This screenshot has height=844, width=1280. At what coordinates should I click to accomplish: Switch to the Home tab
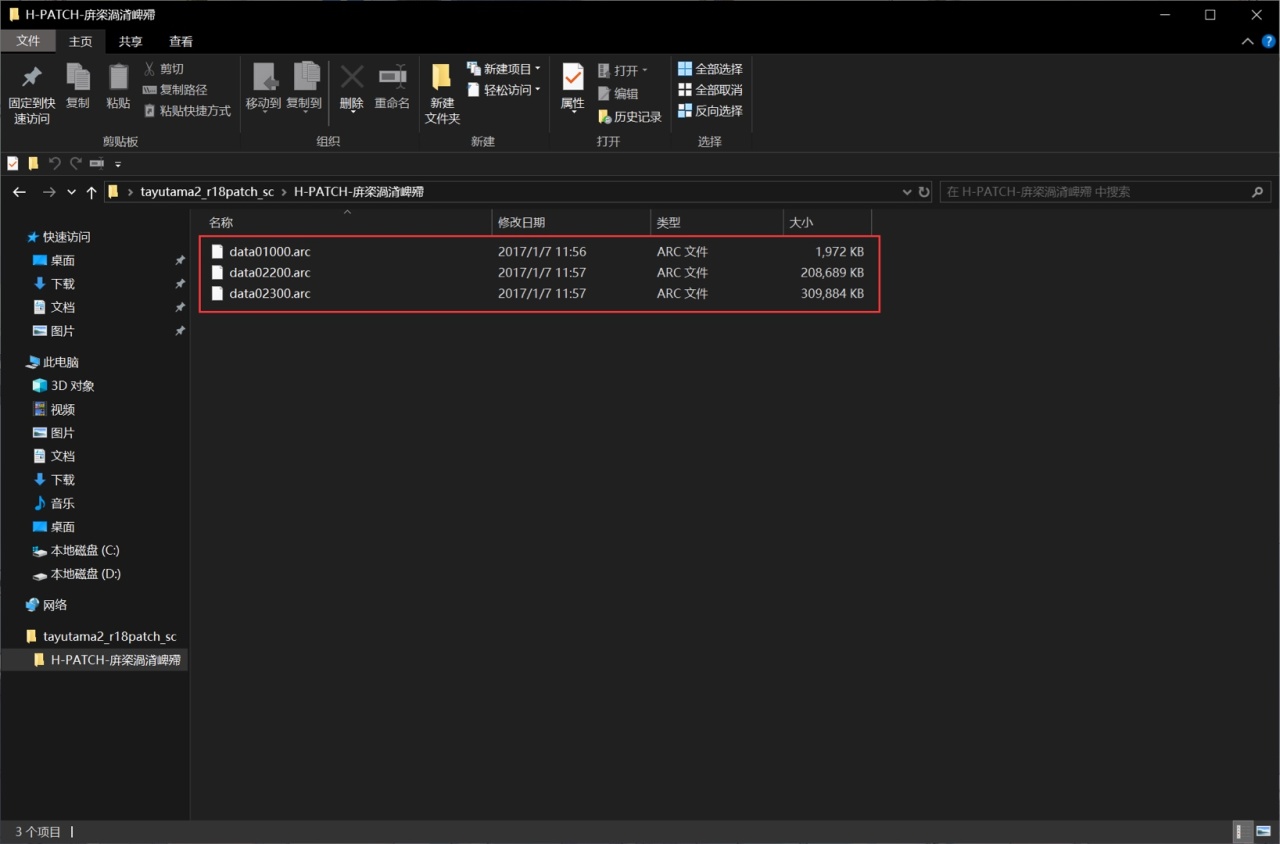(x=80, y=41)
